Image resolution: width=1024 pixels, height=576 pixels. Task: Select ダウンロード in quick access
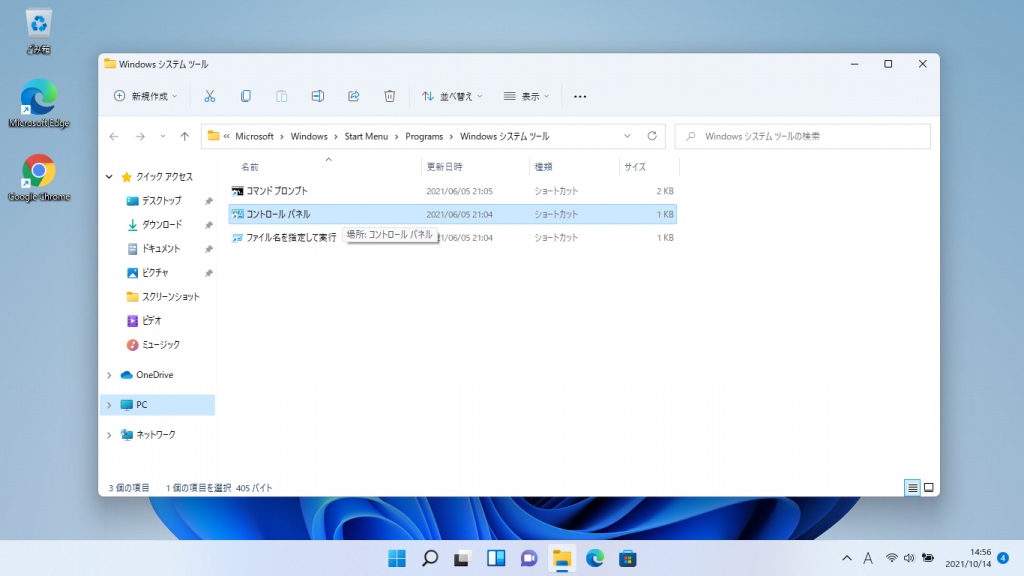pos(161,225)
